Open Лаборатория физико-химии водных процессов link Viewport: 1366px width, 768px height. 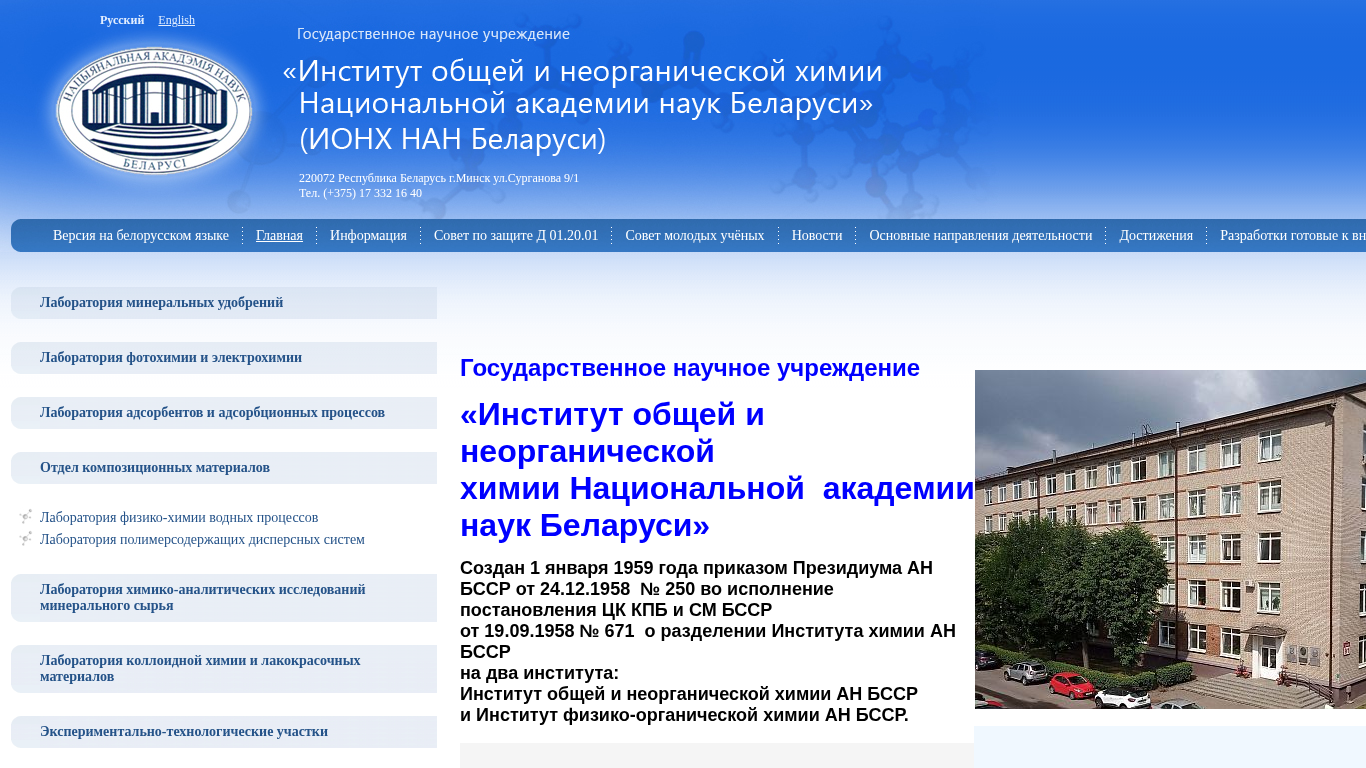pyautogui.click(x=179, y=518)
